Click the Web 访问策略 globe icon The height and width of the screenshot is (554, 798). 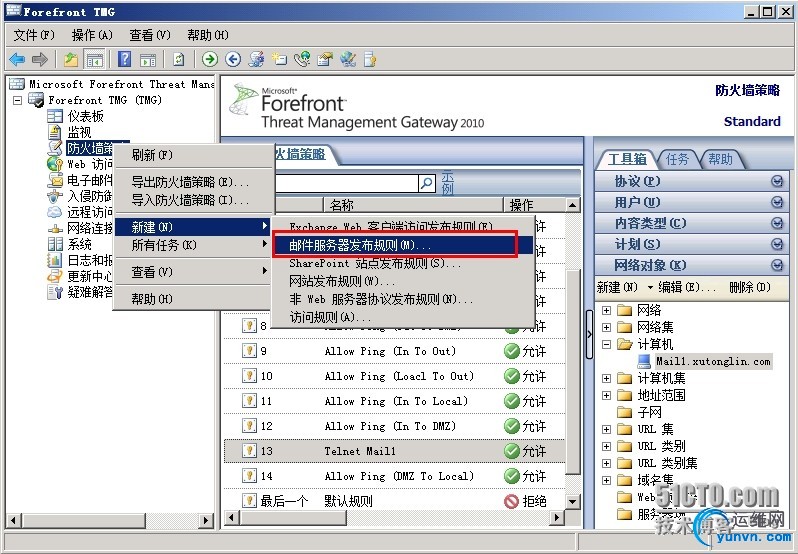tap(54, 164)
